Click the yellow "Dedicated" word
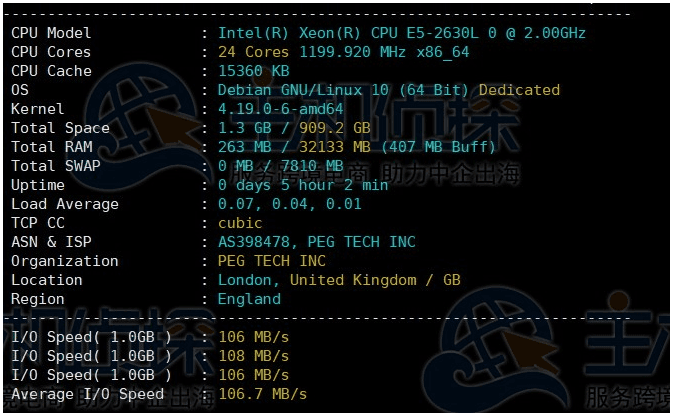Screen dimensions: 674x415 pos(519,90)
